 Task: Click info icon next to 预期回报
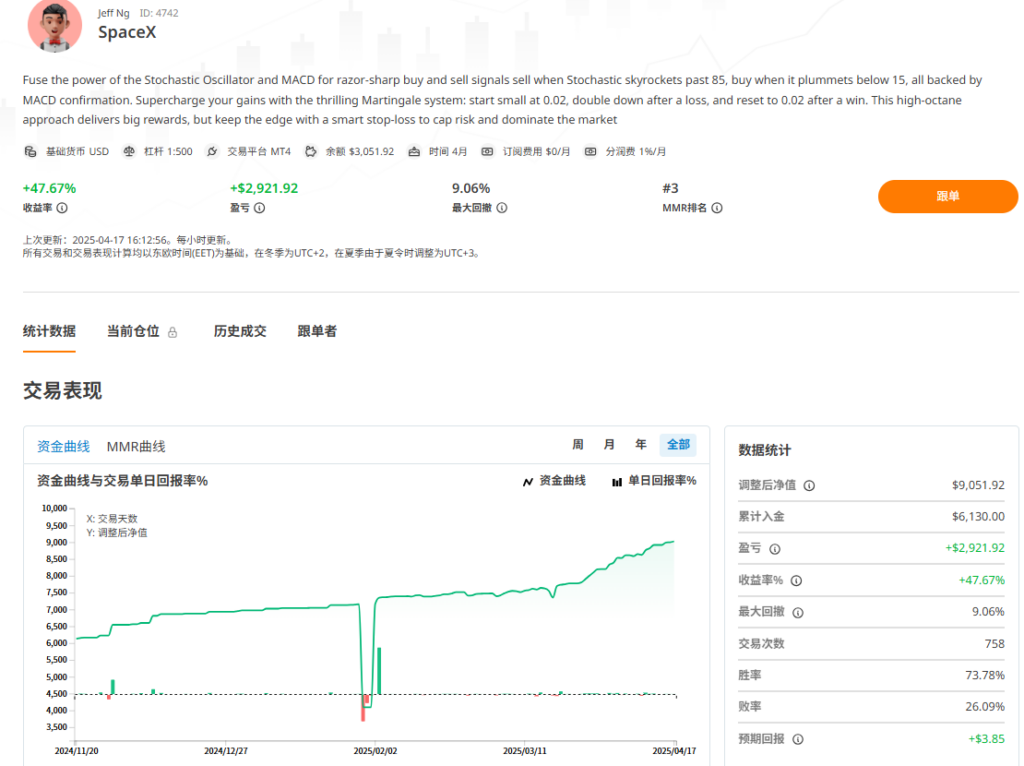795,739
